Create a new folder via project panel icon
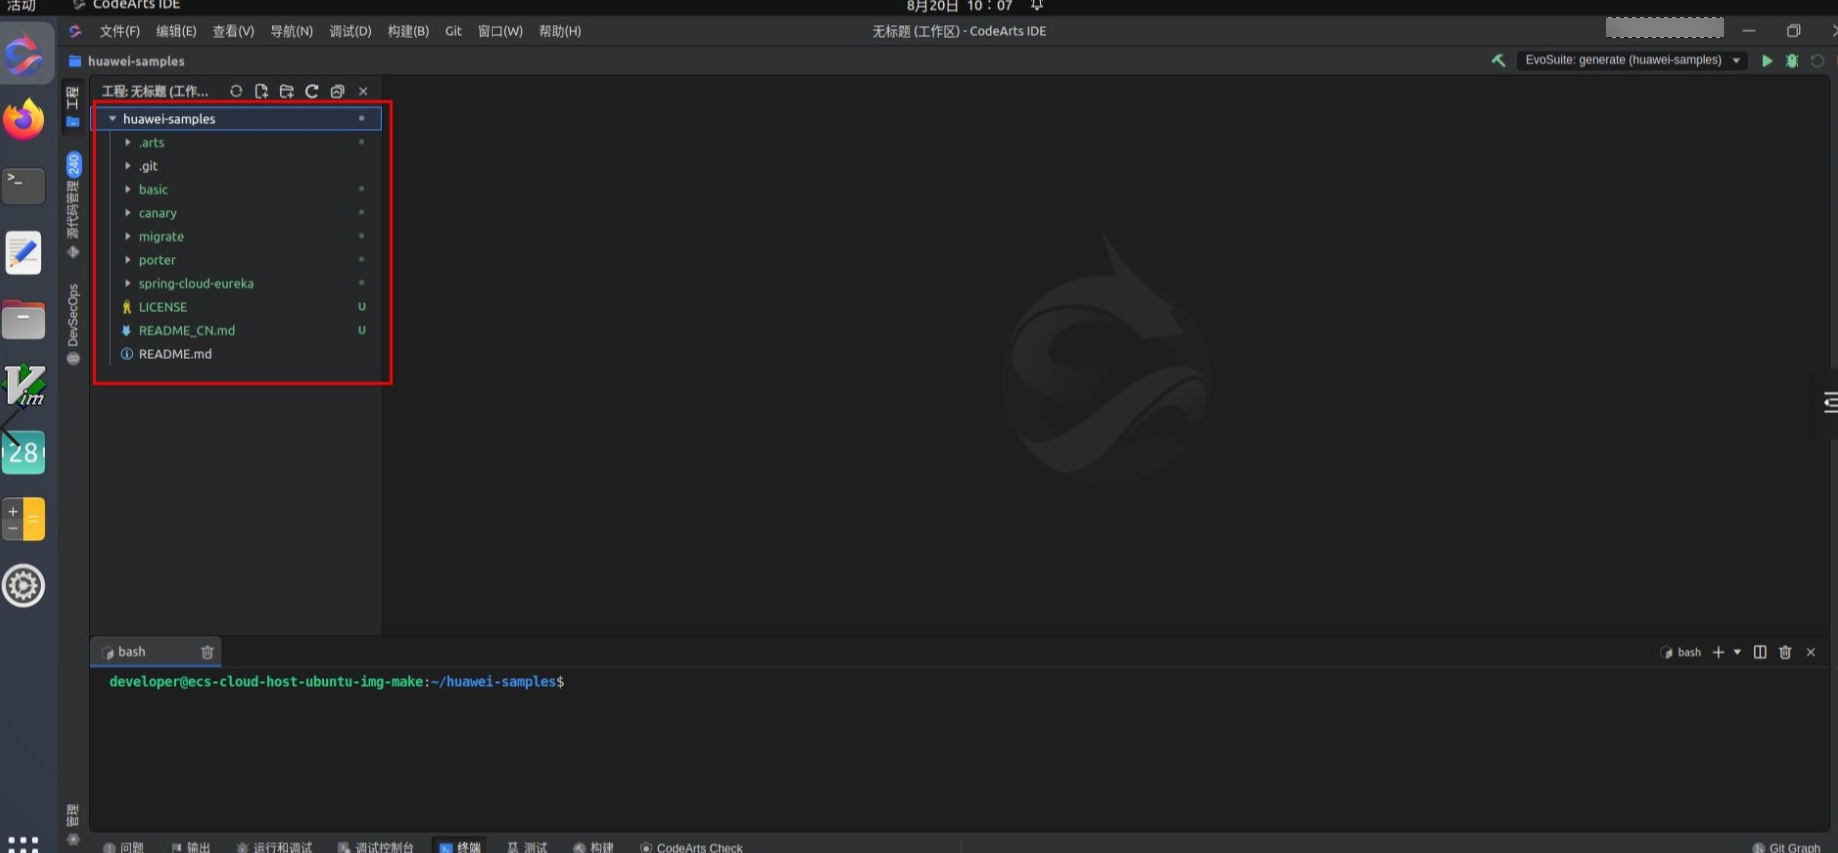The width and height of the screenshot is (1838, 853). [287, 91]
